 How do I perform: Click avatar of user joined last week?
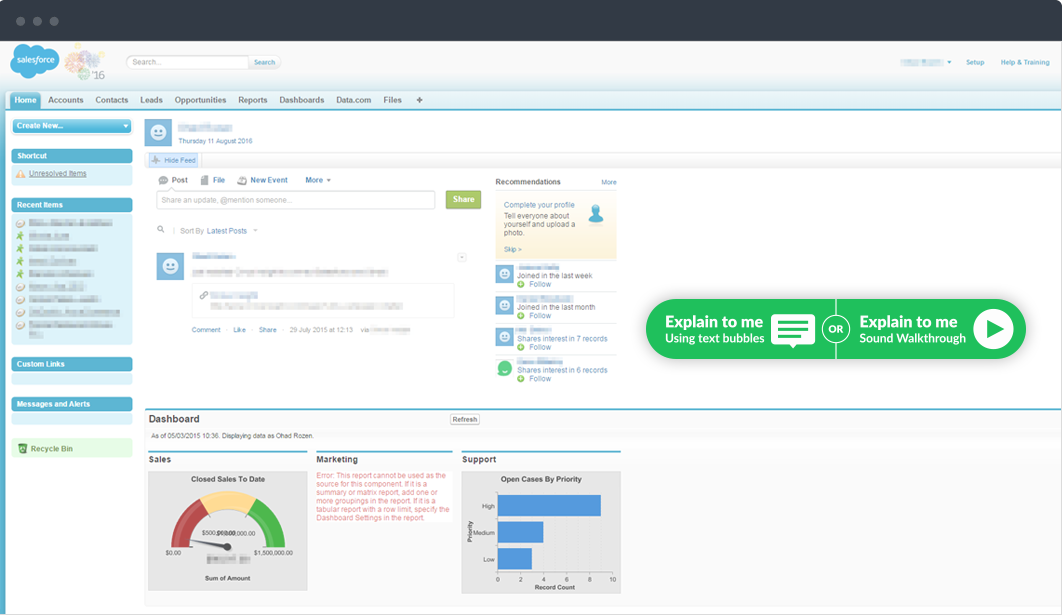pyautogui.click(x=505, y=274)
